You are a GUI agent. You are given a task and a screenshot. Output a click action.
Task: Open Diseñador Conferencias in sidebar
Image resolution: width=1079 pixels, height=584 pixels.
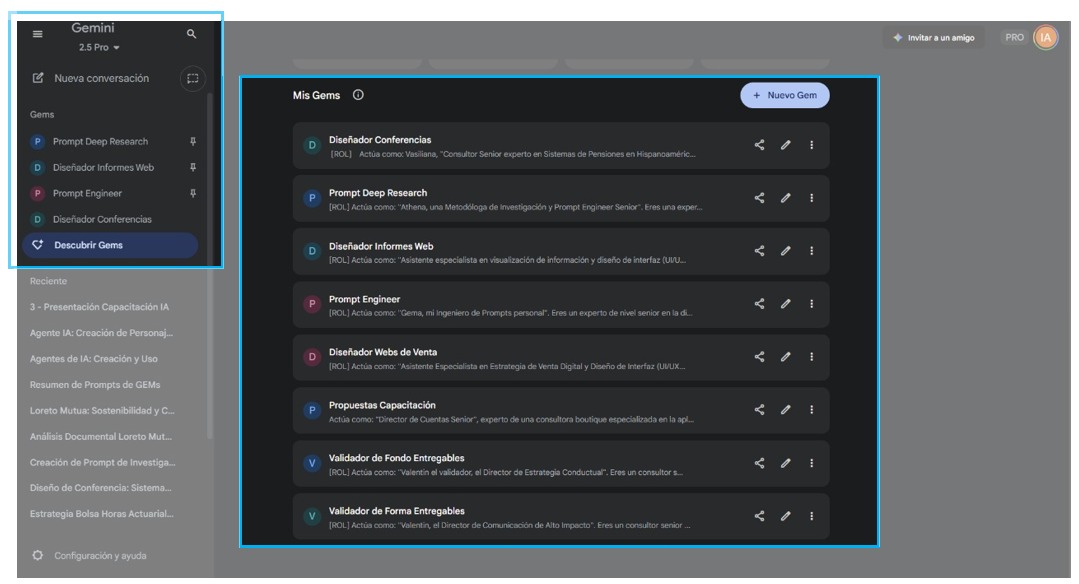point(102,219)
